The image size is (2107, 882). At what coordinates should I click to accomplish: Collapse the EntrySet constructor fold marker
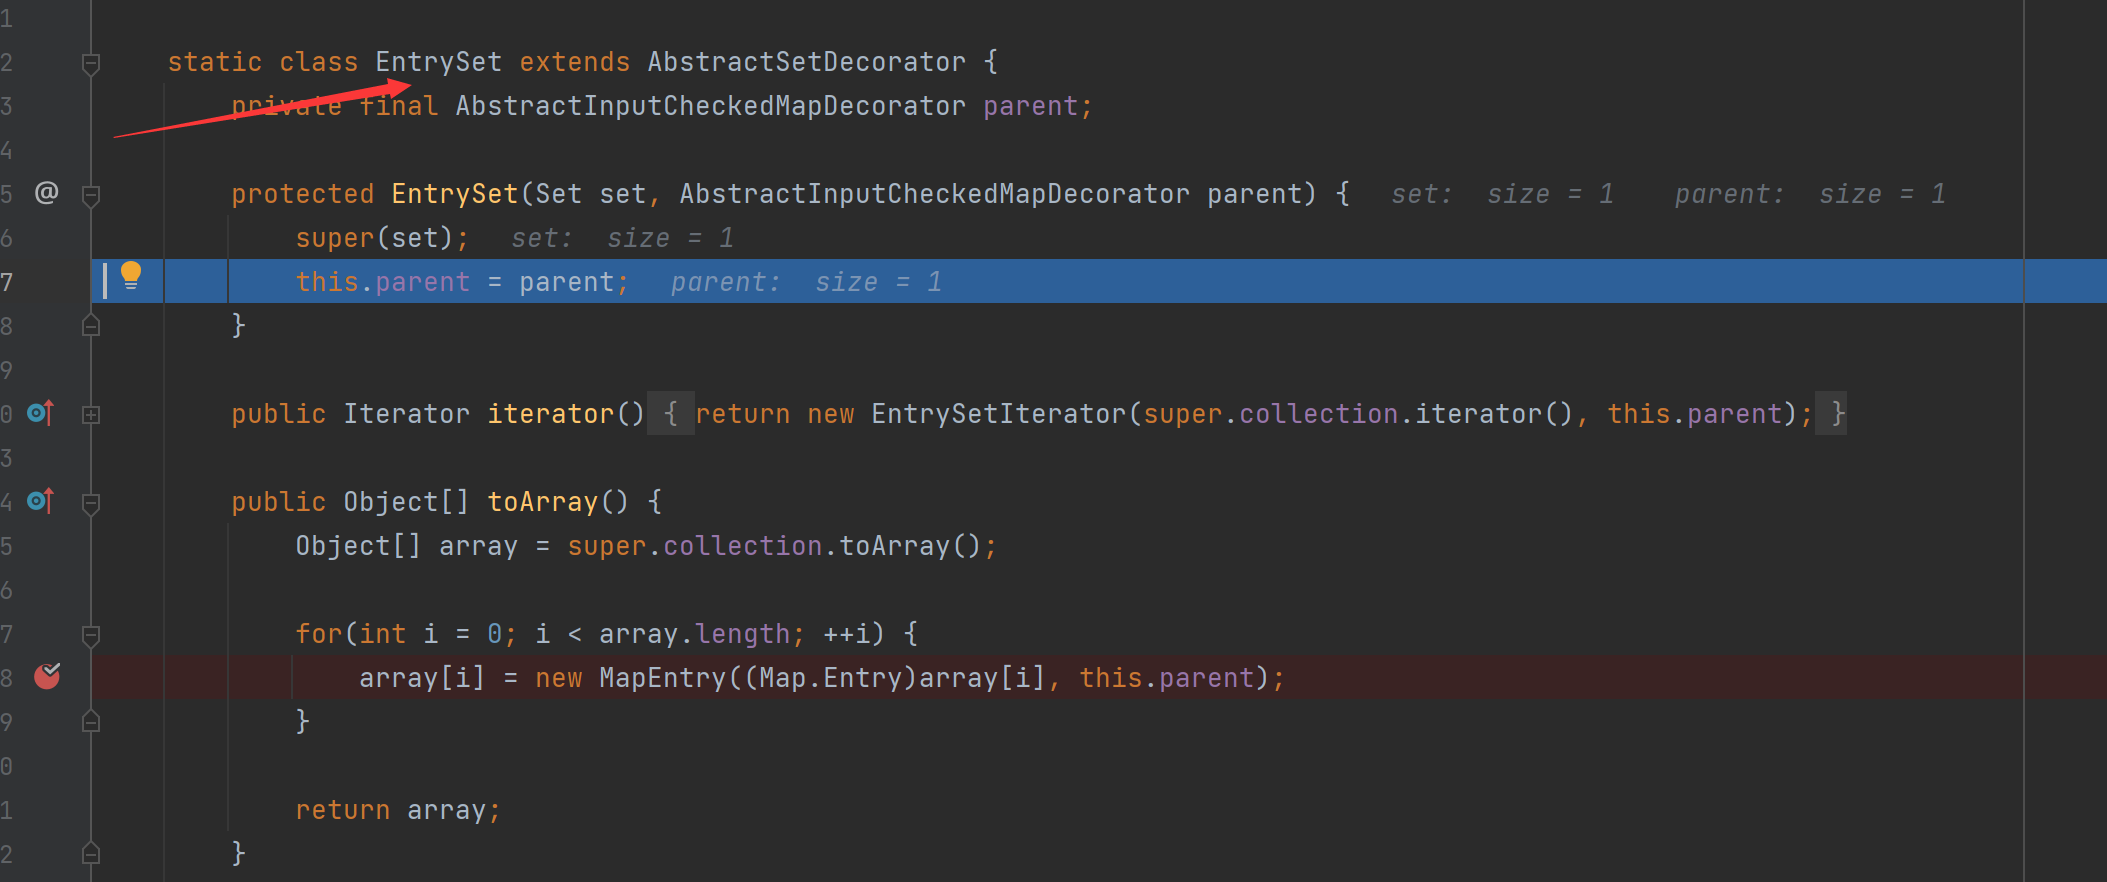91,195
